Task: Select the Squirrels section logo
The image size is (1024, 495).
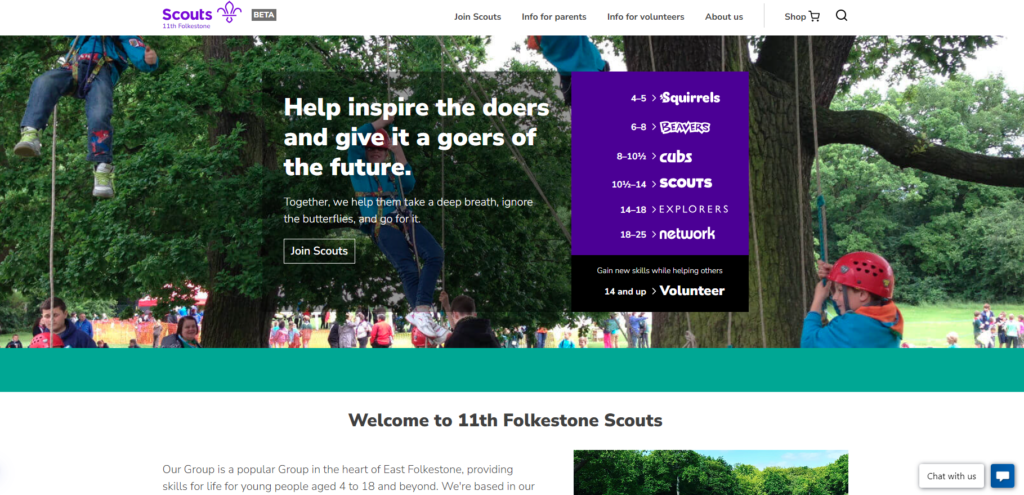Action: [690, 98]
